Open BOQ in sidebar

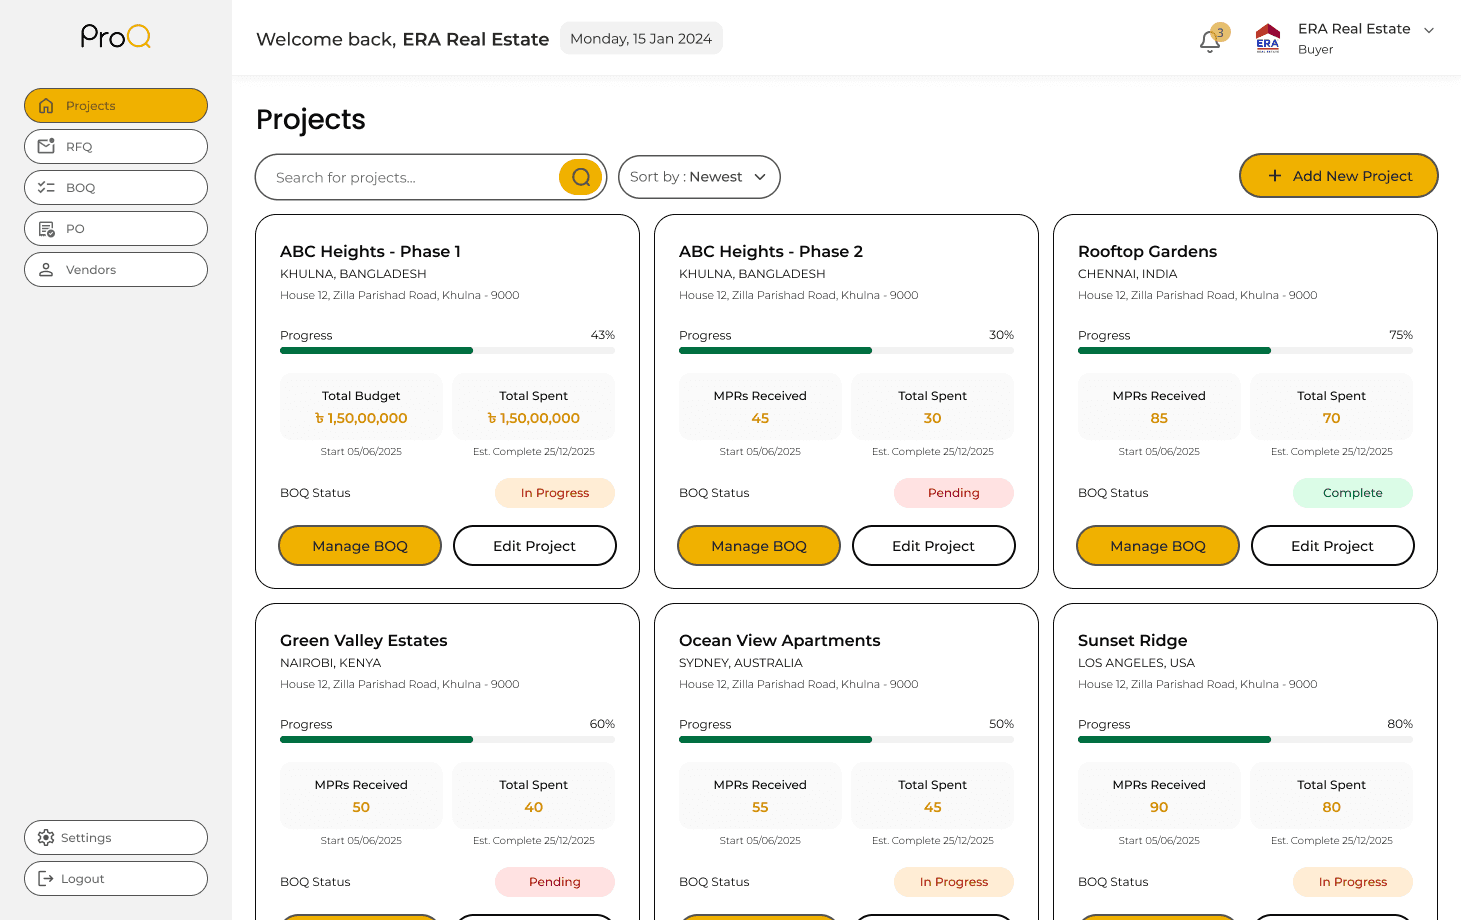click(x=116, y=188)
